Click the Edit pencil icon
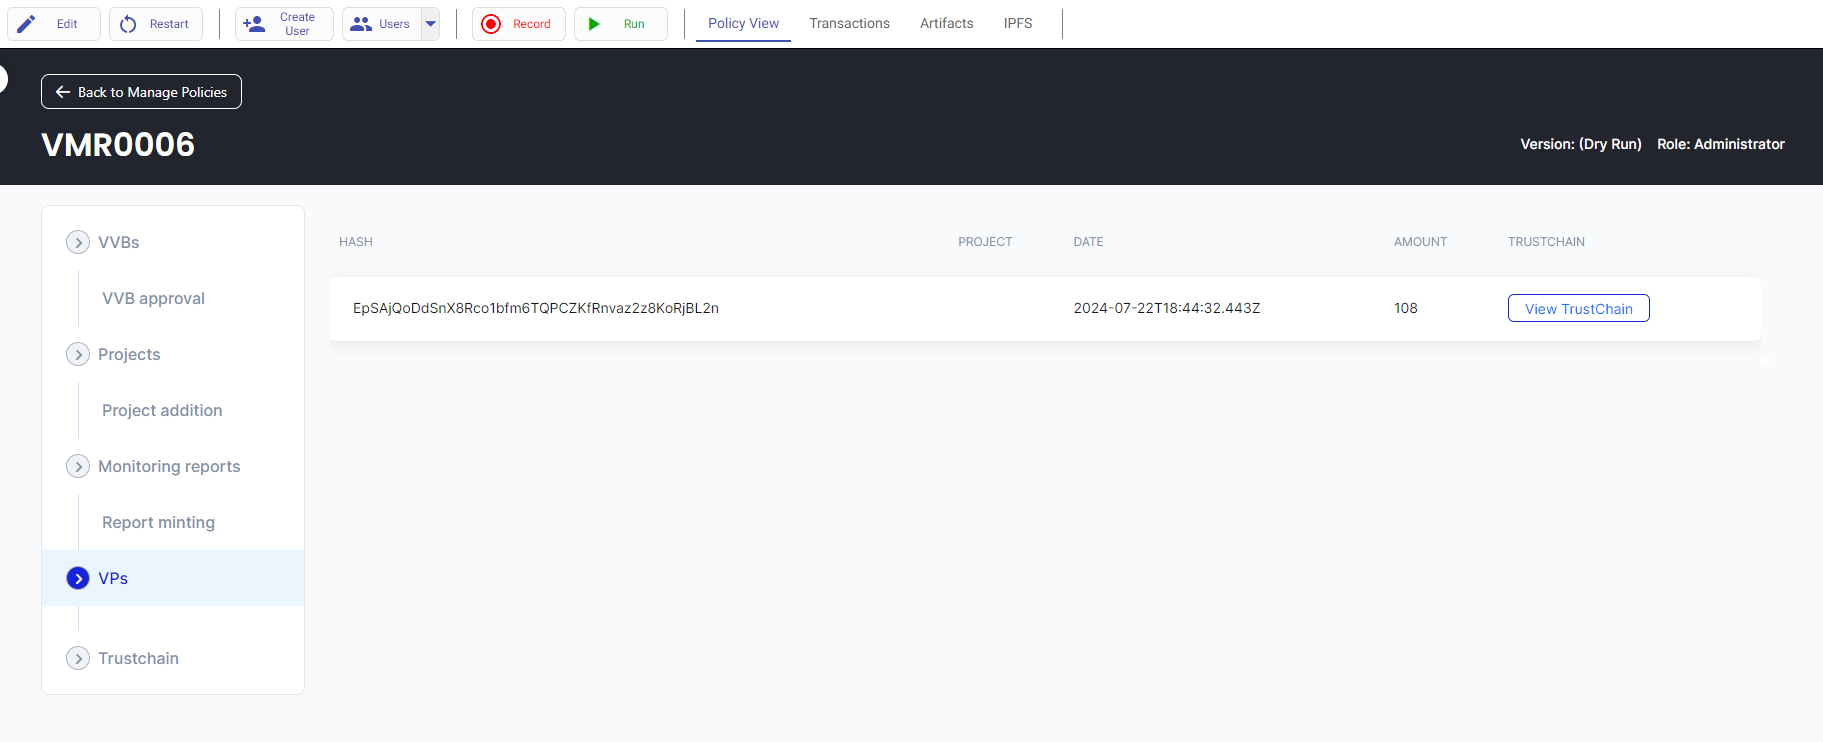Screen dimensions: 1823x742 click(x=27, y=24)
